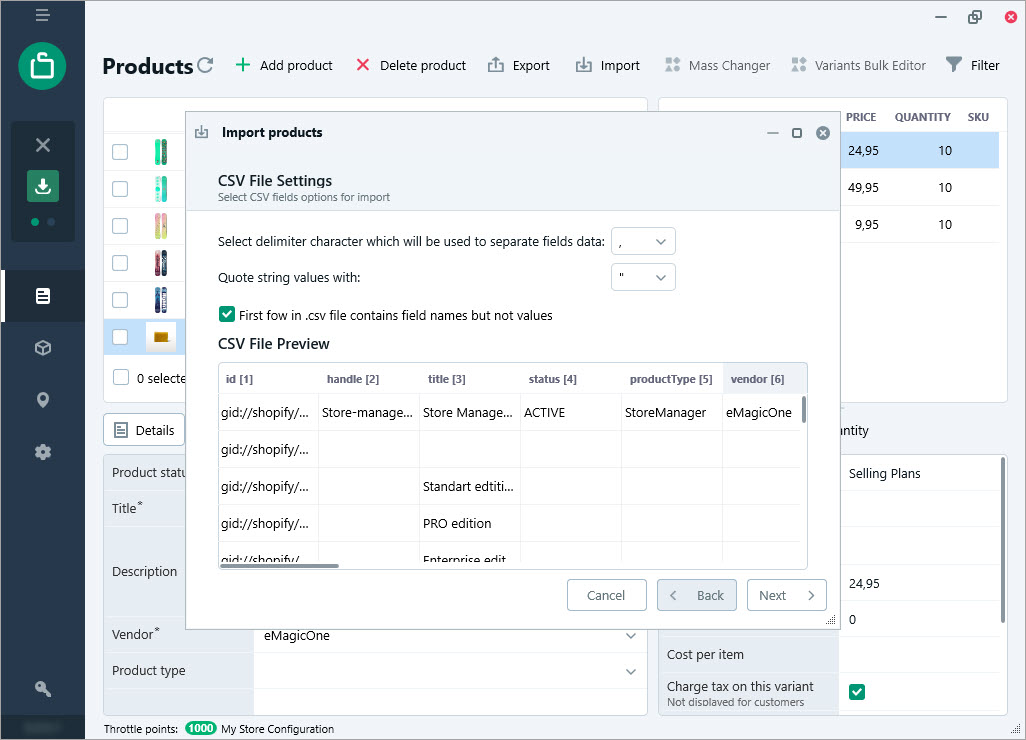
Task: Open the Filter option
Action: (x=973, y=65)
